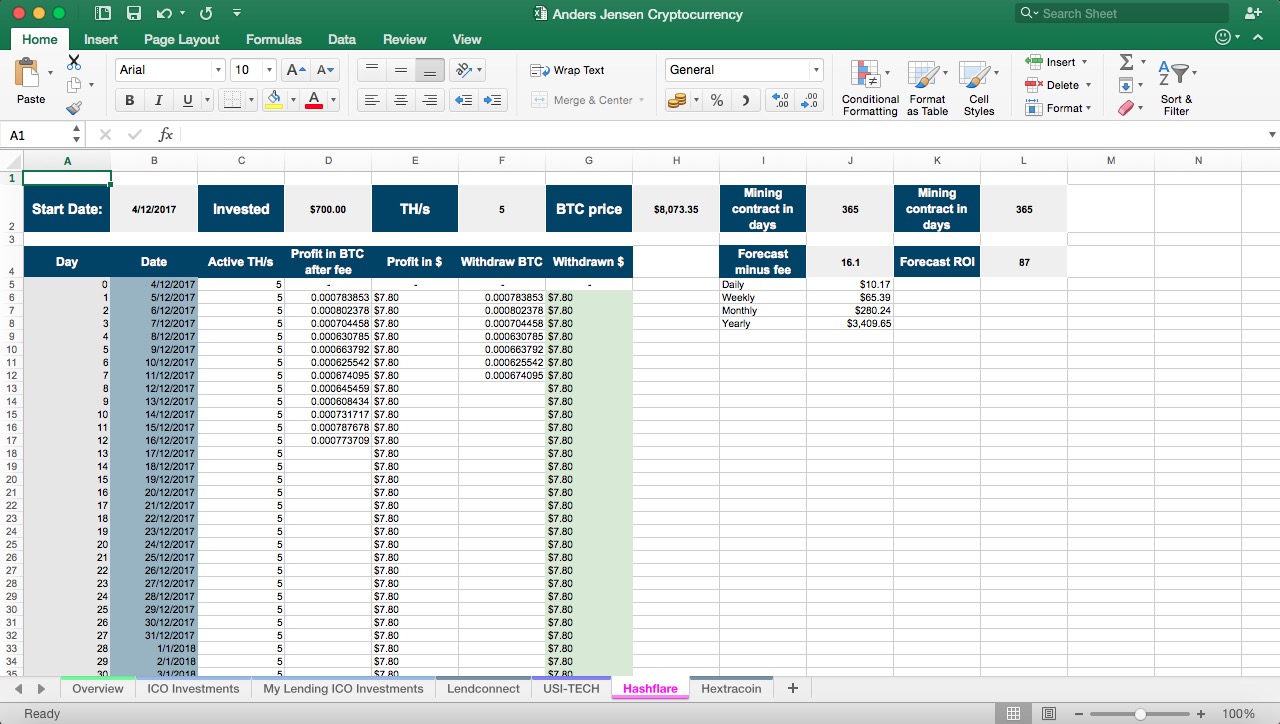Expand the Merge & Center dropdown arrow
1280x724 pixels.
coord(641,100)
